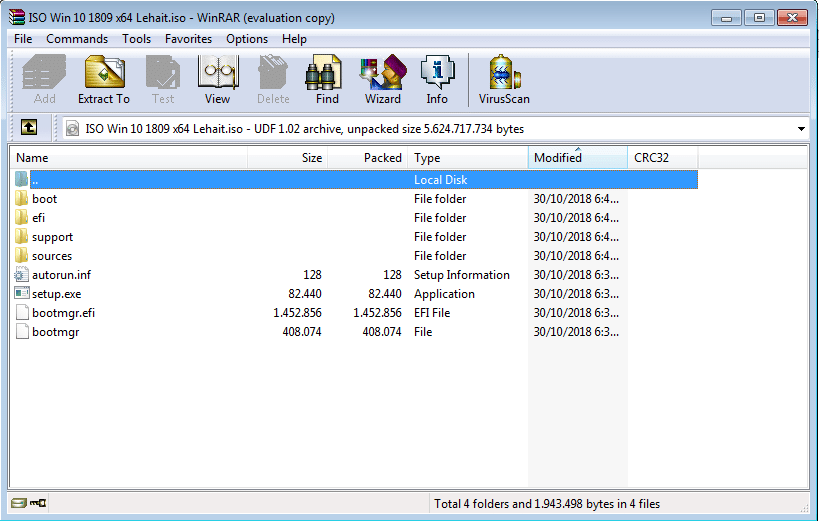Click the status bar total files summary
819x521 pixels.
(x=547, y=504)
